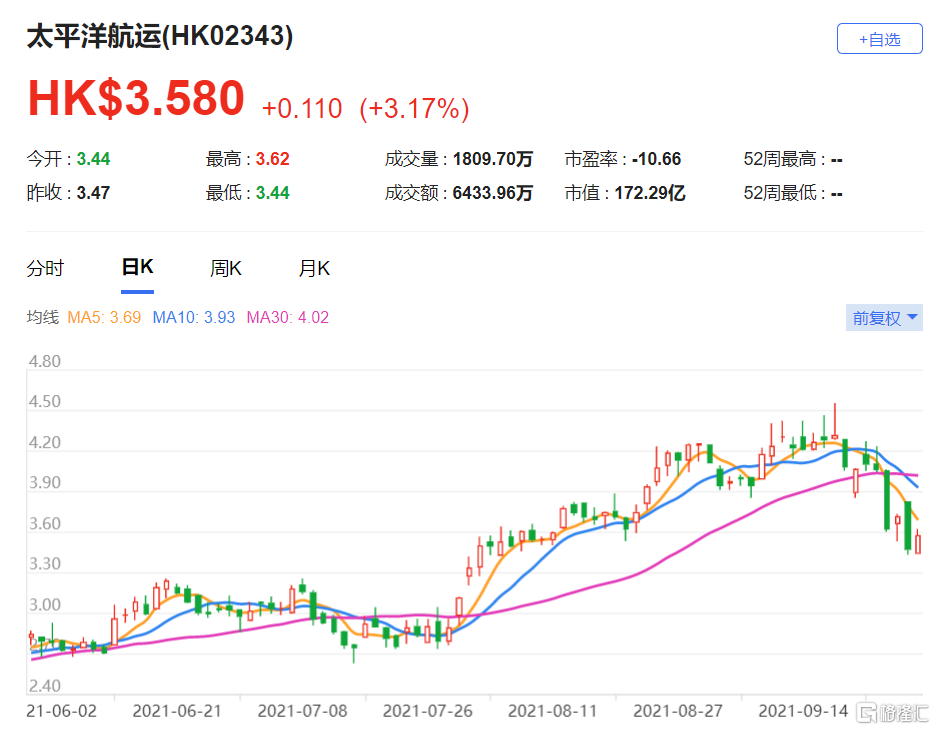
Task: Click the stock title 太平洋航运(HK02343)
Action: point(160,36)
